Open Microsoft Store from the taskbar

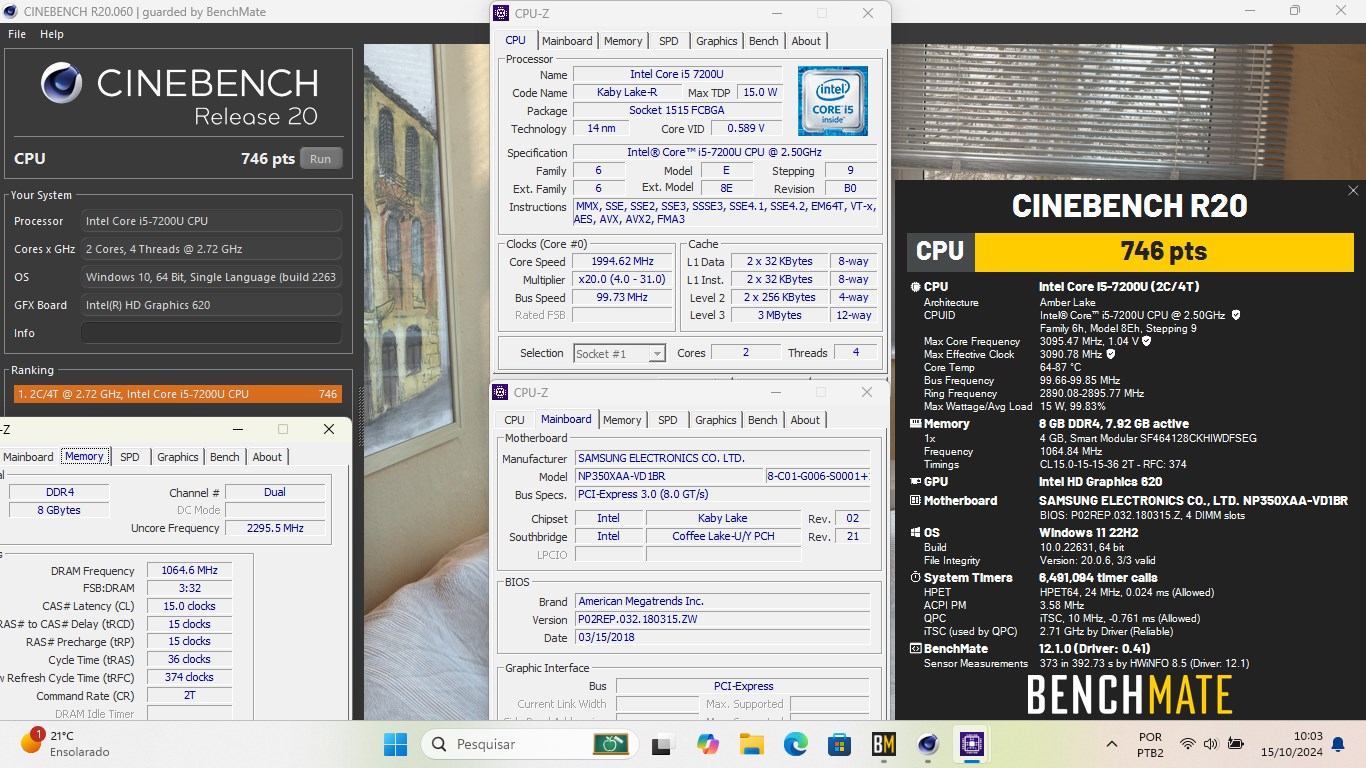(839, 744)
